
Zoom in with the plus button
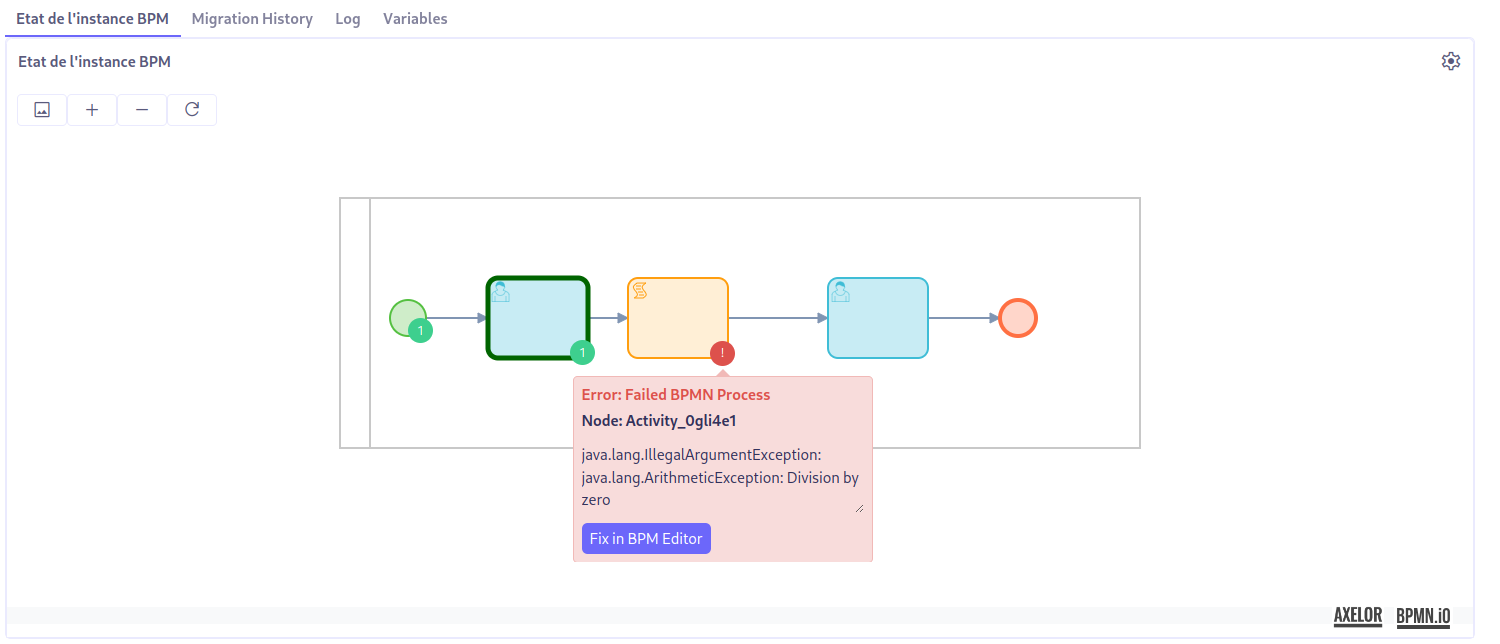click(x=92, y=110)
